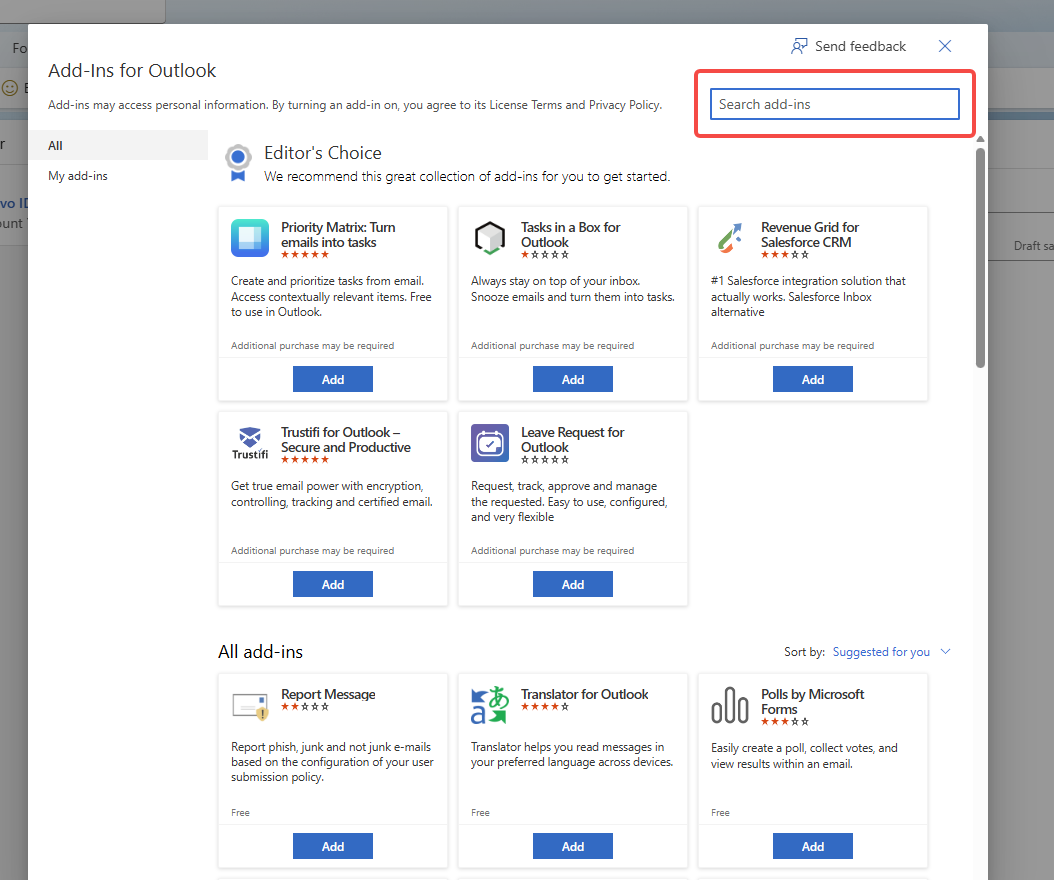Expand the sort order chevron arrow

pos(946,651)
